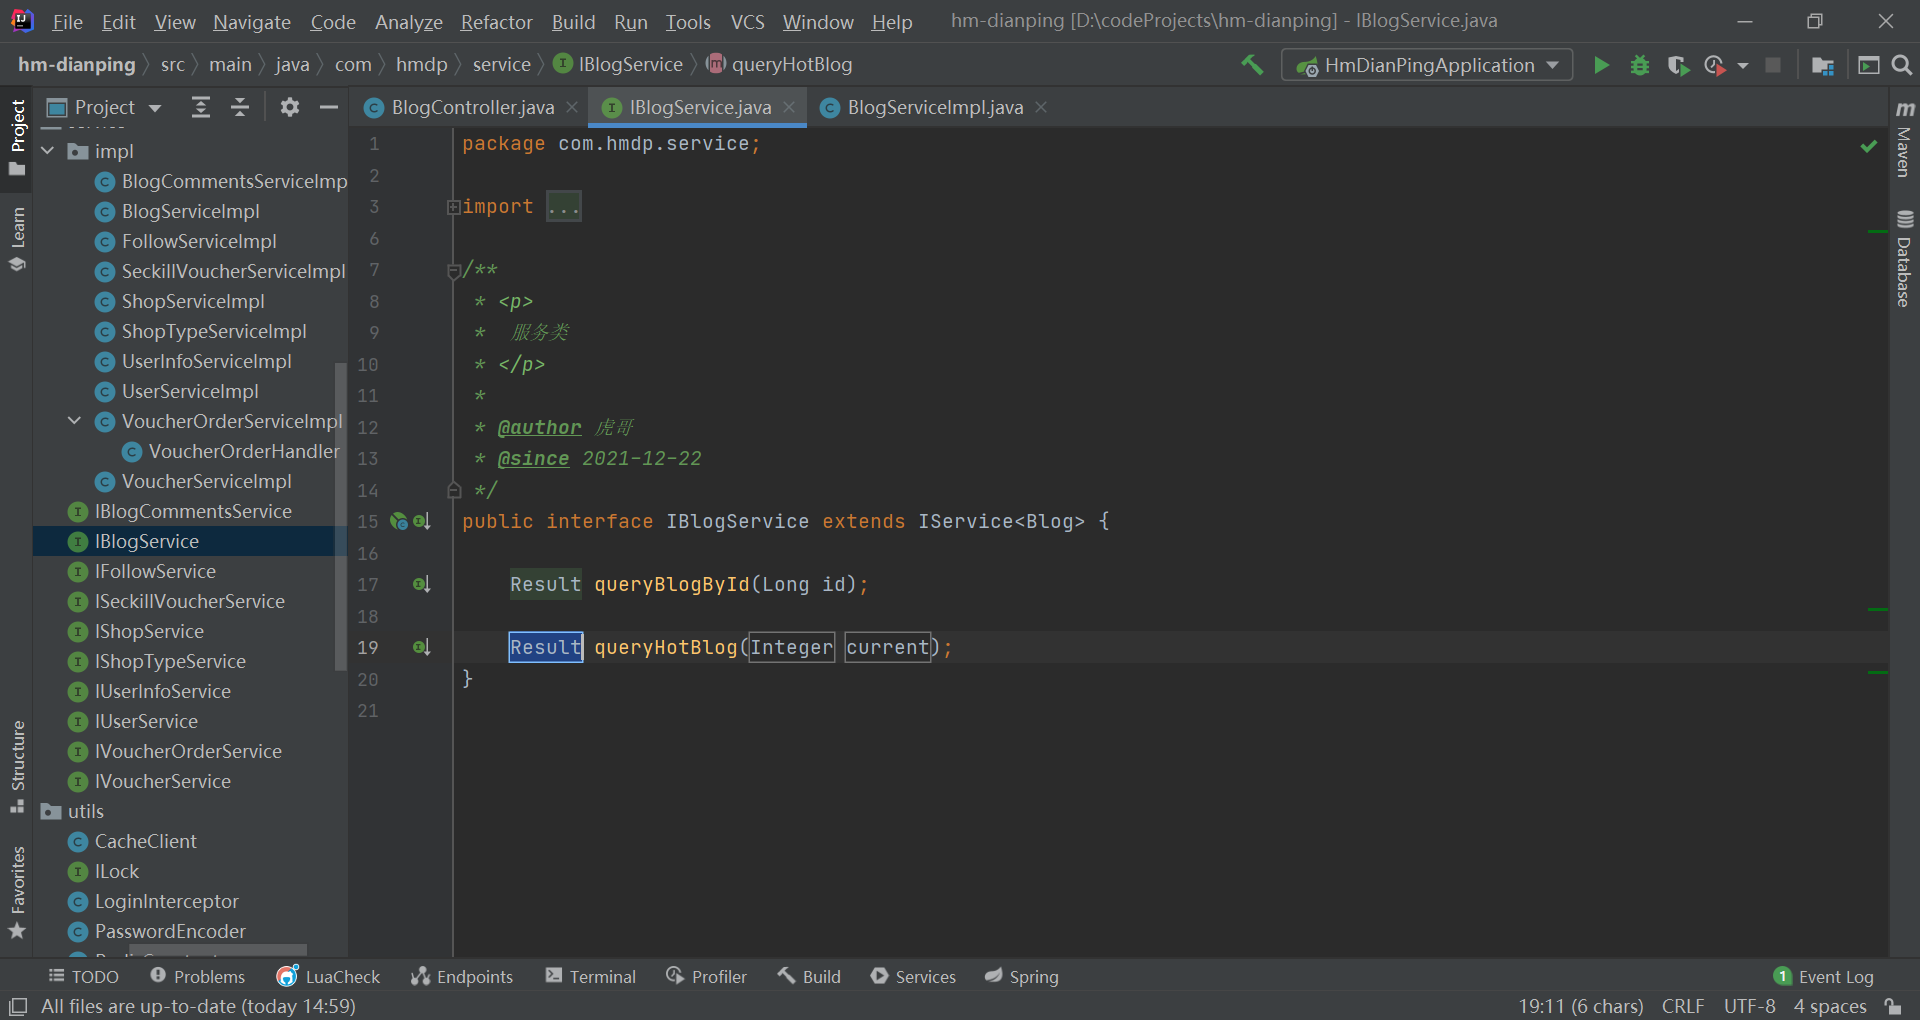Open HmDianPingApplication run configuration dropdown
The image size is (1921, 1020).
[x=1427, y=65]
